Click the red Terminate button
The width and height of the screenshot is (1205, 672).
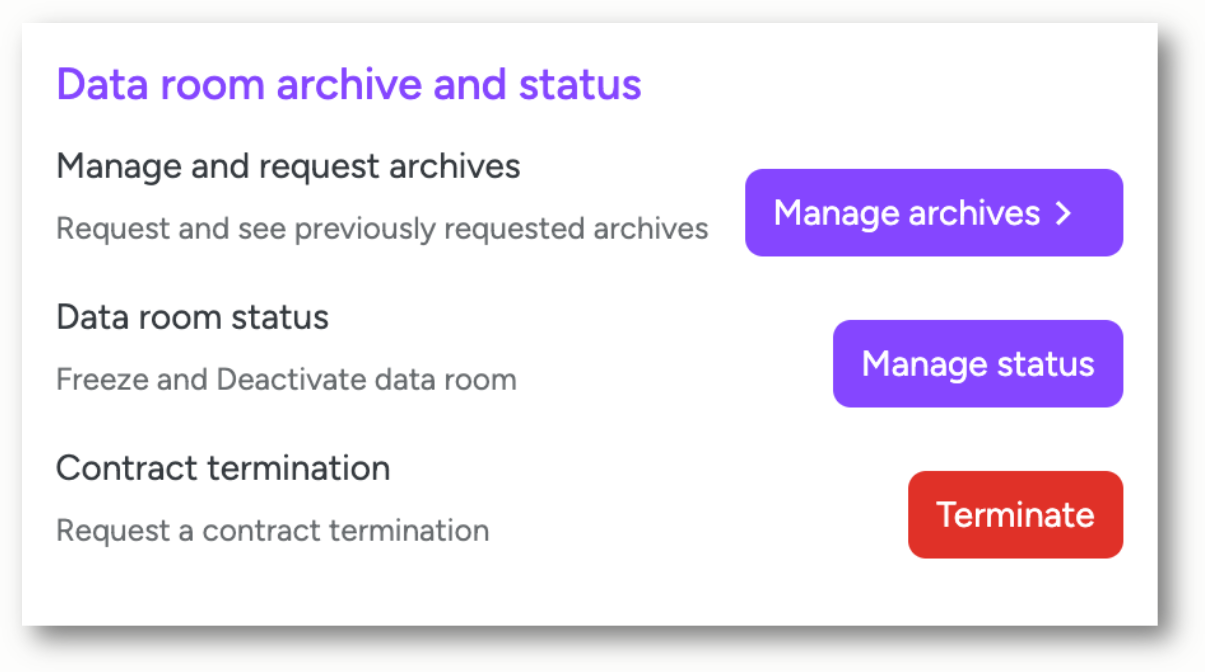1015,515
